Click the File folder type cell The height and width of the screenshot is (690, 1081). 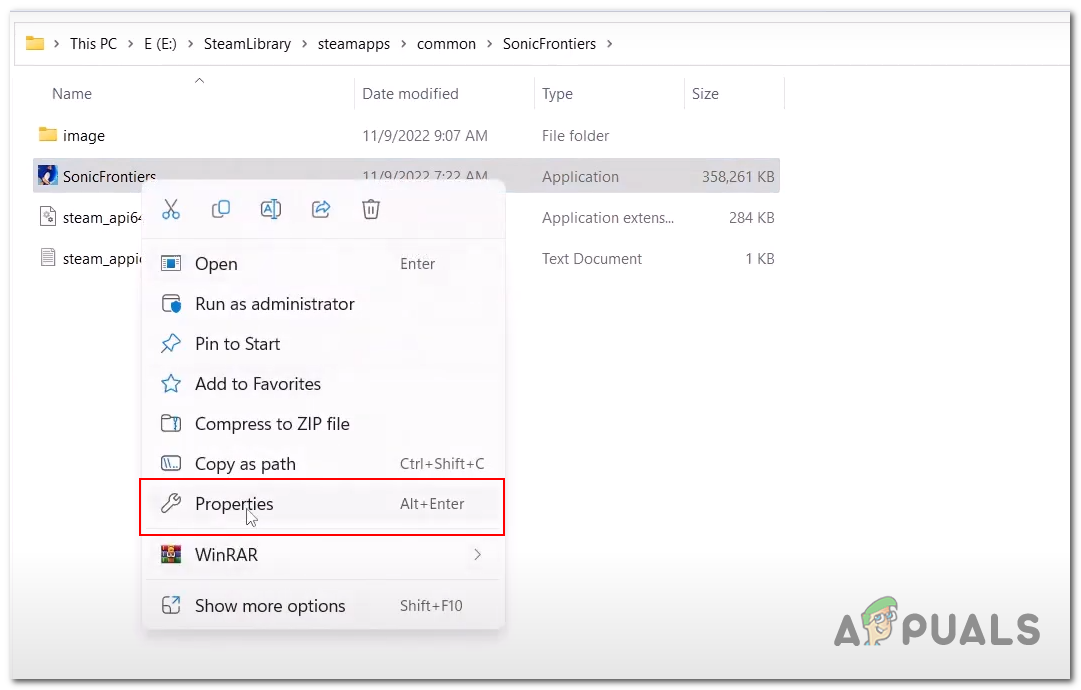575,136
